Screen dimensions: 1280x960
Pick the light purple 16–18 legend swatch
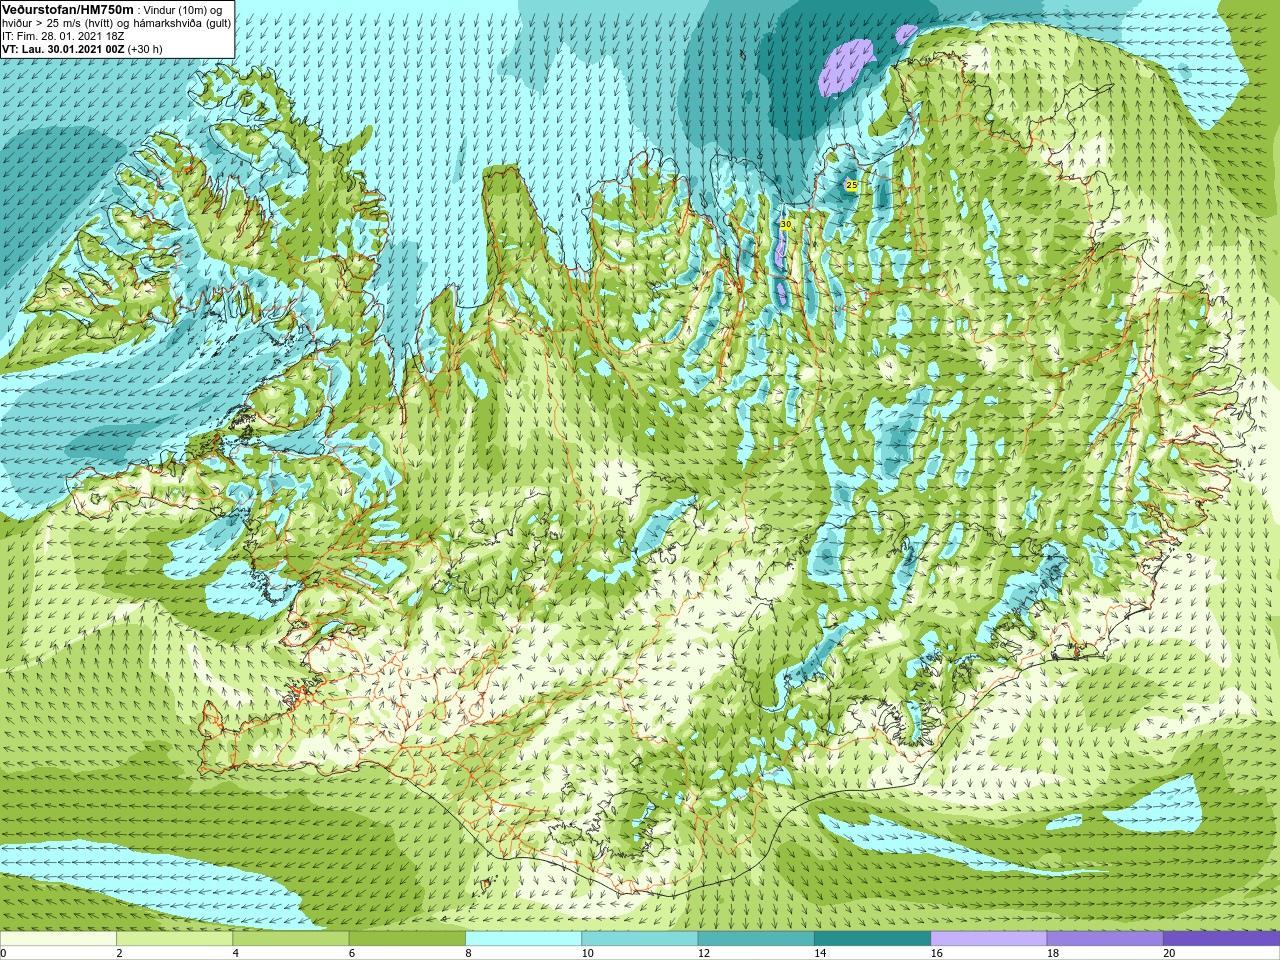[x=988, y=939]
